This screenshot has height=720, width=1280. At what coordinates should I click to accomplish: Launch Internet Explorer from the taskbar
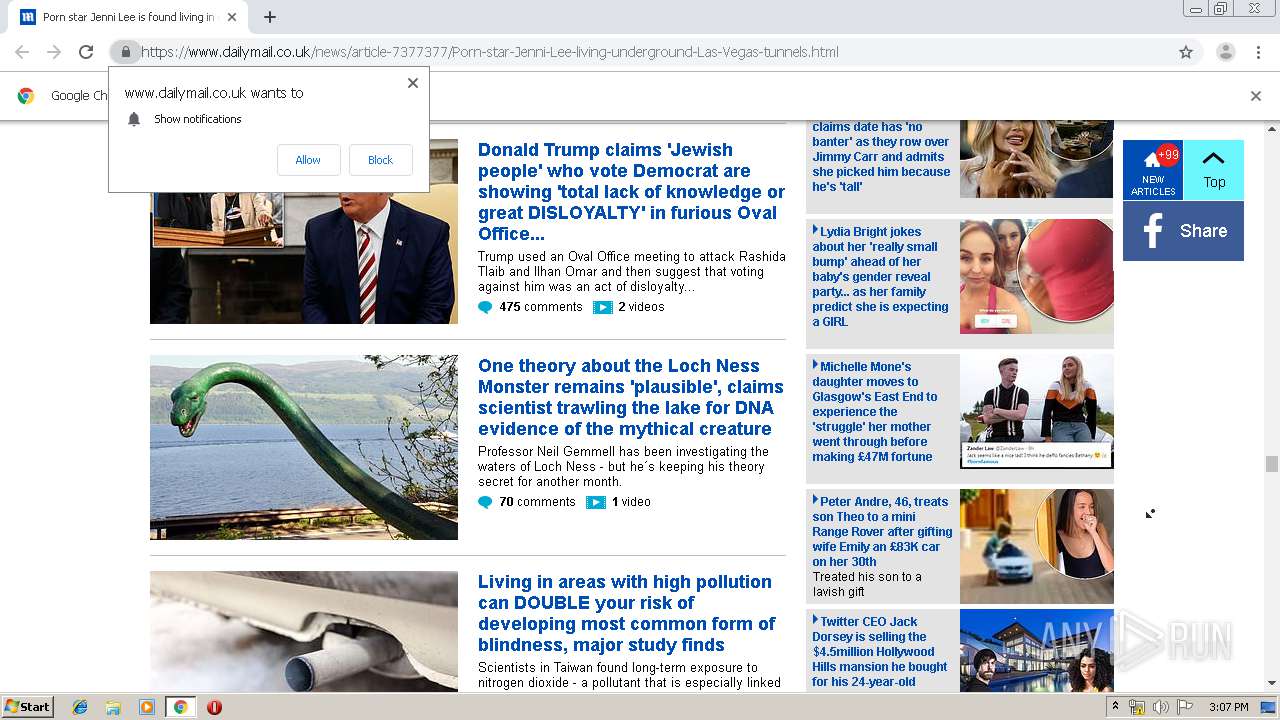(x=80, y=707)
